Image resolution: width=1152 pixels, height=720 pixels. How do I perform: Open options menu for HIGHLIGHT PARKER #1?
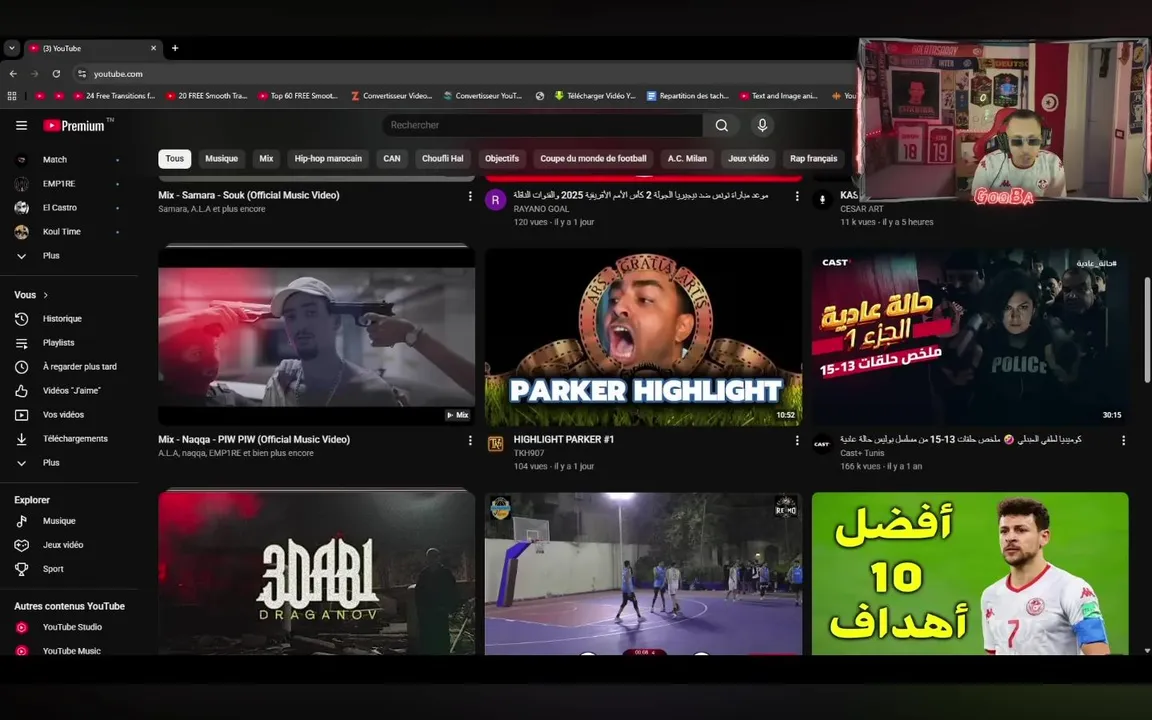[797, 441]
